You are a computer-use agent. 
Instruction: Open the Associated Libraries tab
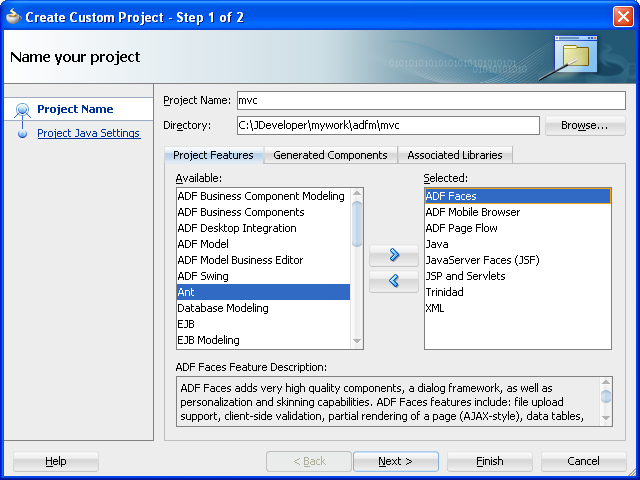click(455, 155)
